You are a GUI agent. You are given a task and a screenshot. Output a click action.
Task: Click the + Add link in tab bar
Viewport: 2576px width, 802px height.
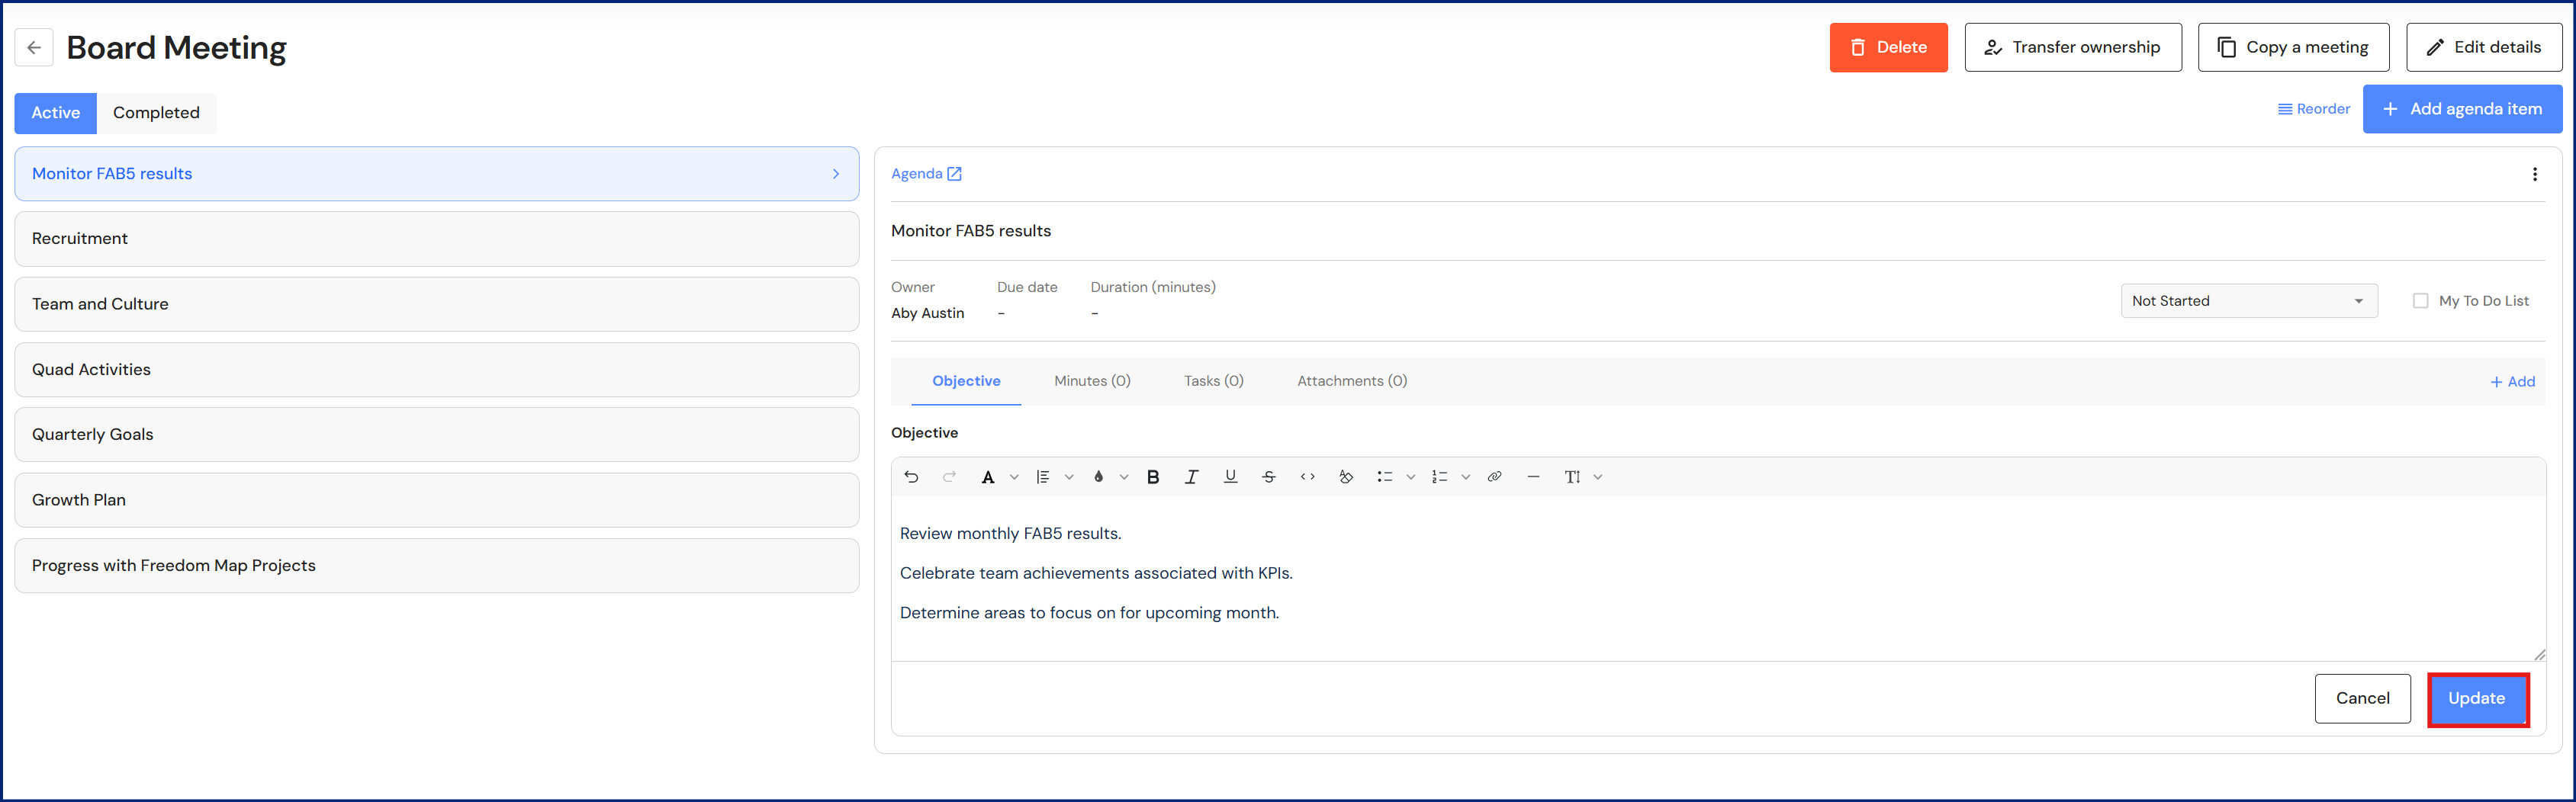(x=2512, y=382)
